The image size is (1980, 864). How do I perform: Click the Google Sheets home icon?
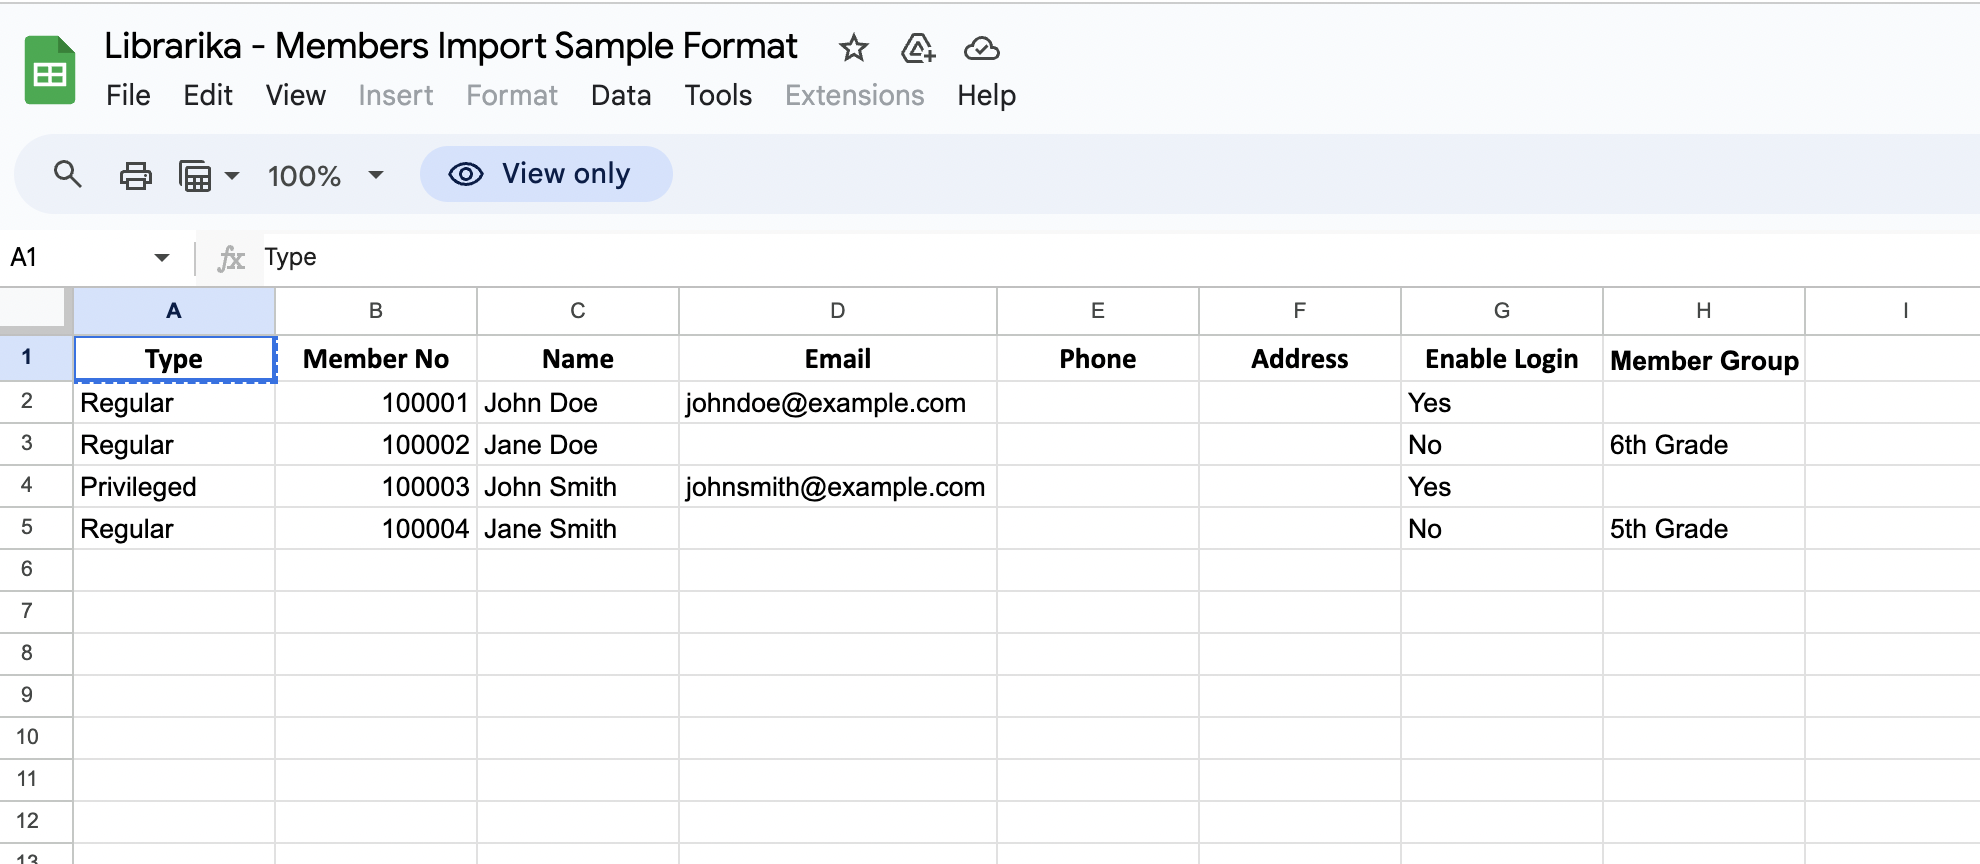(50, 71)
